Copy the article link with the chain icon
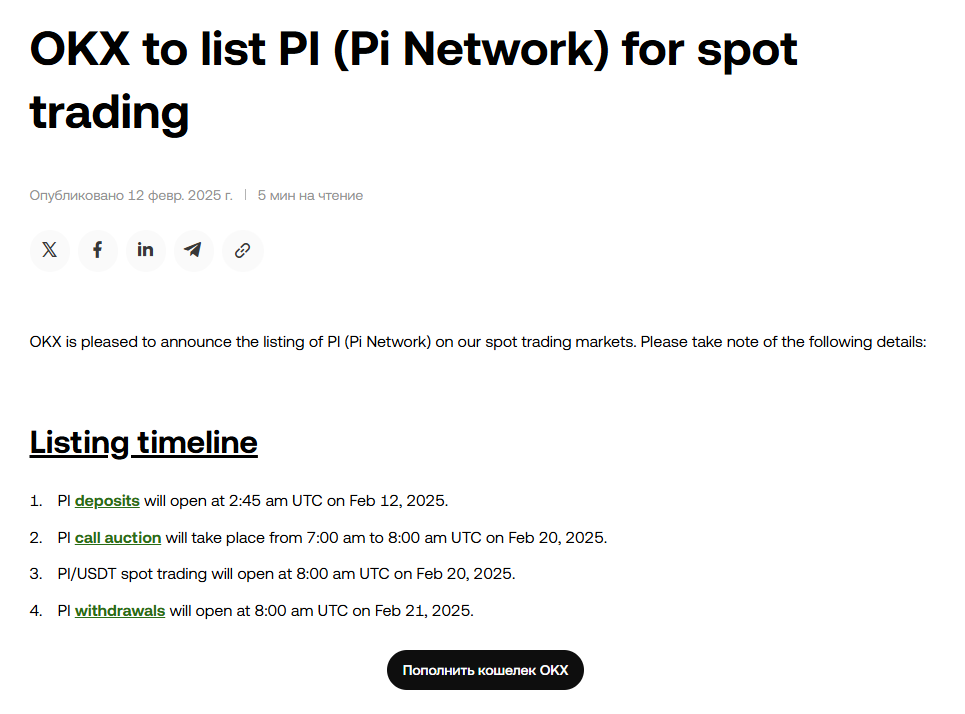Viewport: 965px width, 714px height. click(x=242, y=250)
